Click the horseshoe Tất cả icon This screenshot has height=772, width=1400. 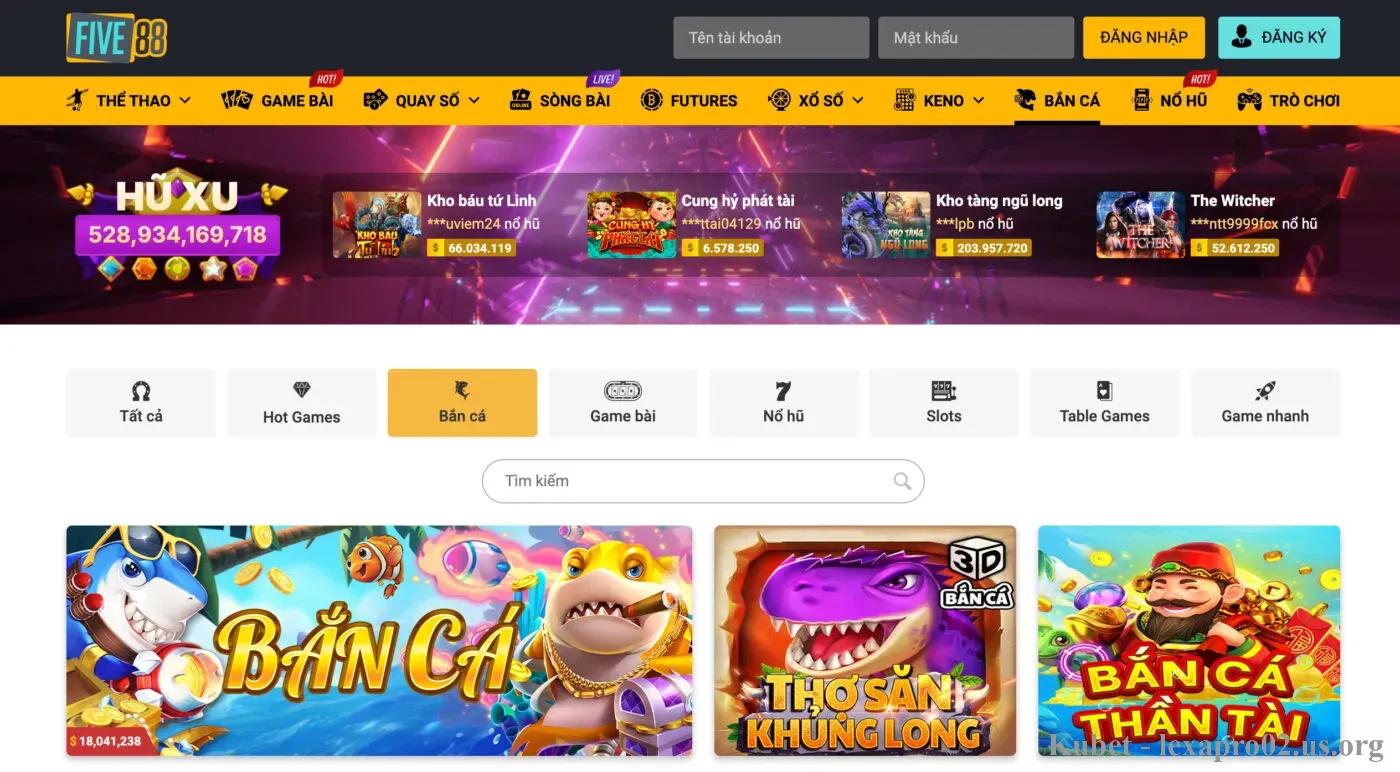pos(141,390)
